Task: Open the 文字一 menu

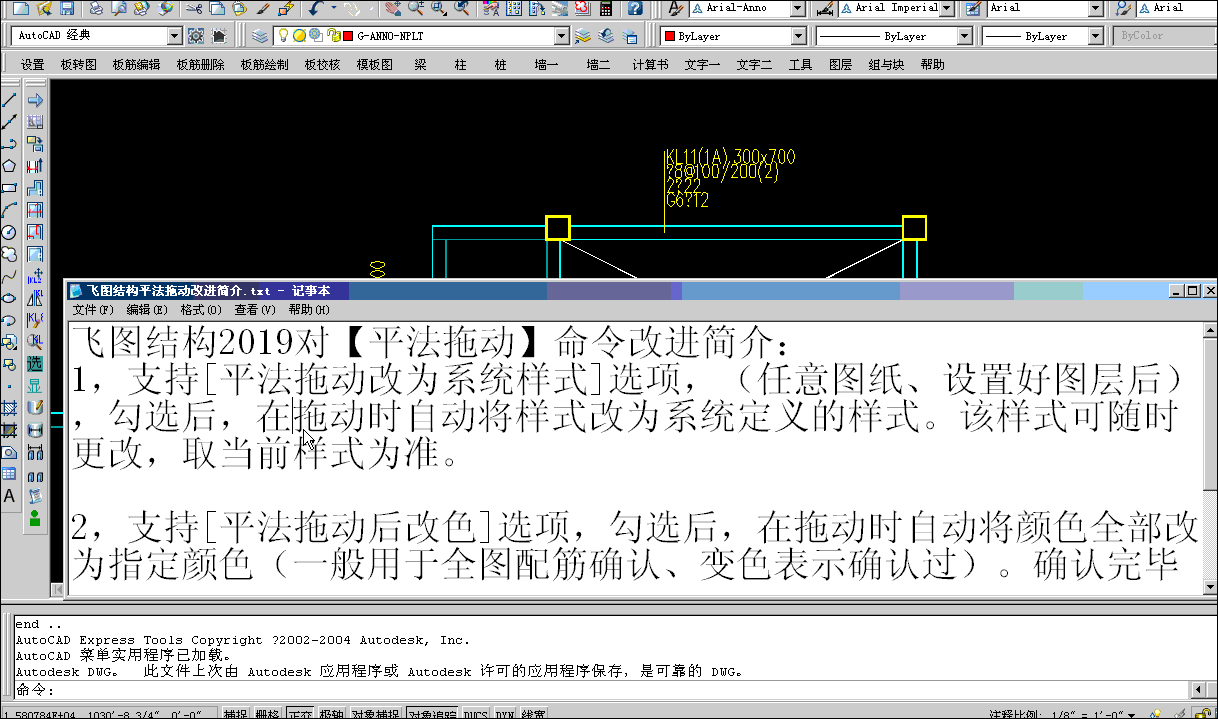Action: click(702, 65)
